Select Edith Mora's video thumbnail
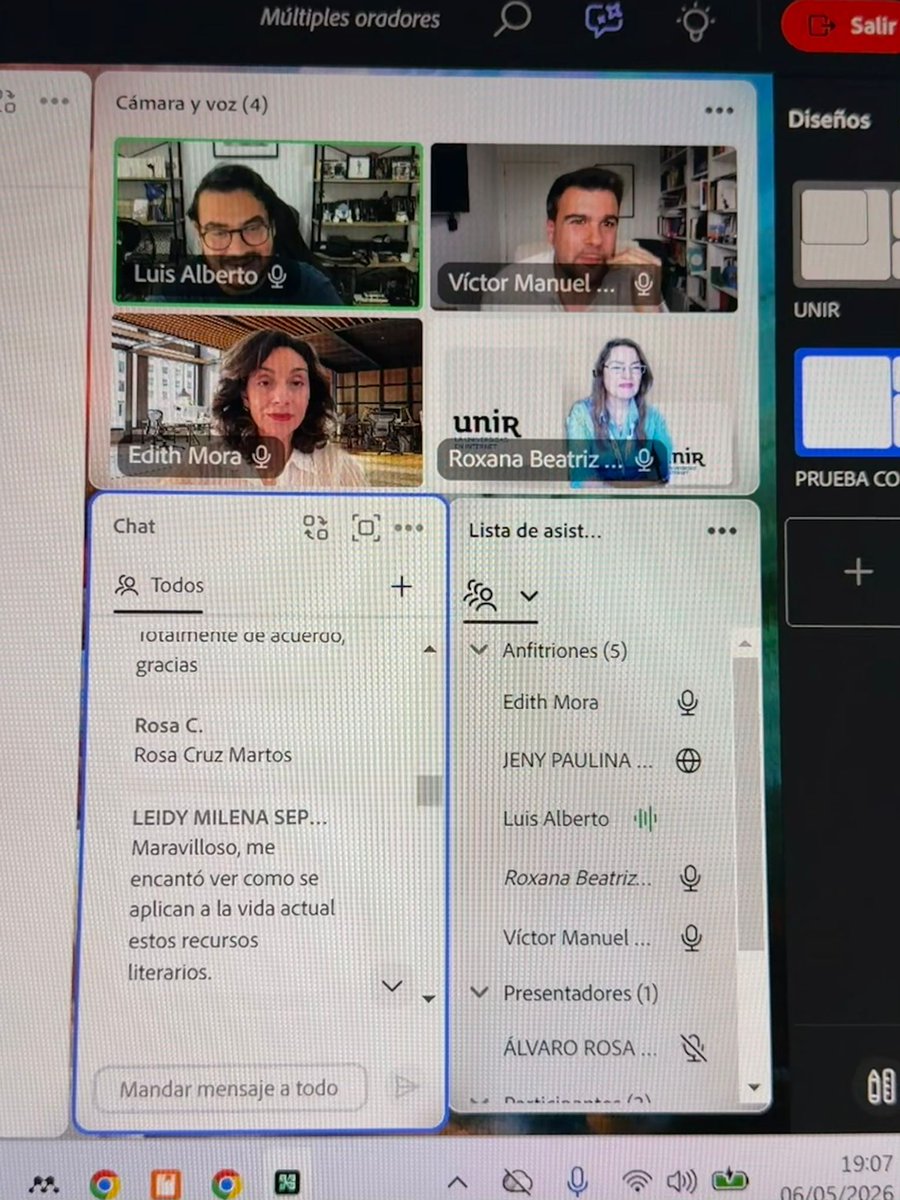This screenshot has height=1200, width=900. point(266,400)
